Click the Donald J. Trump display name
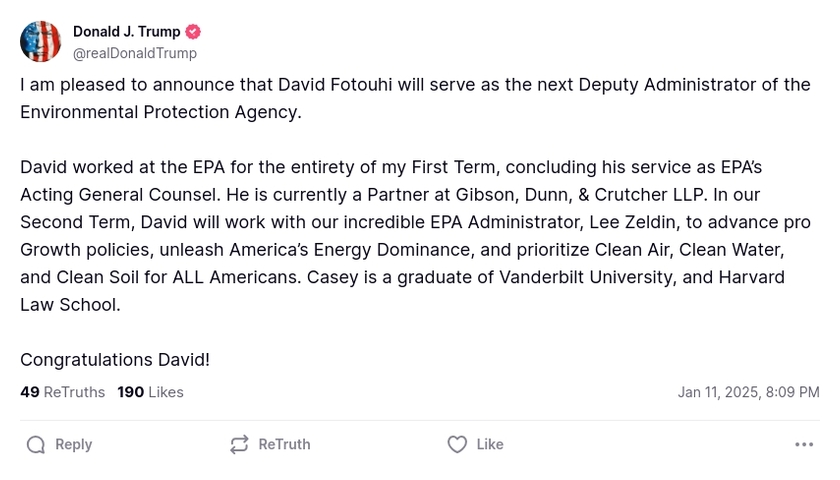This screenshot has width=840, height=480. click(126, 32)
